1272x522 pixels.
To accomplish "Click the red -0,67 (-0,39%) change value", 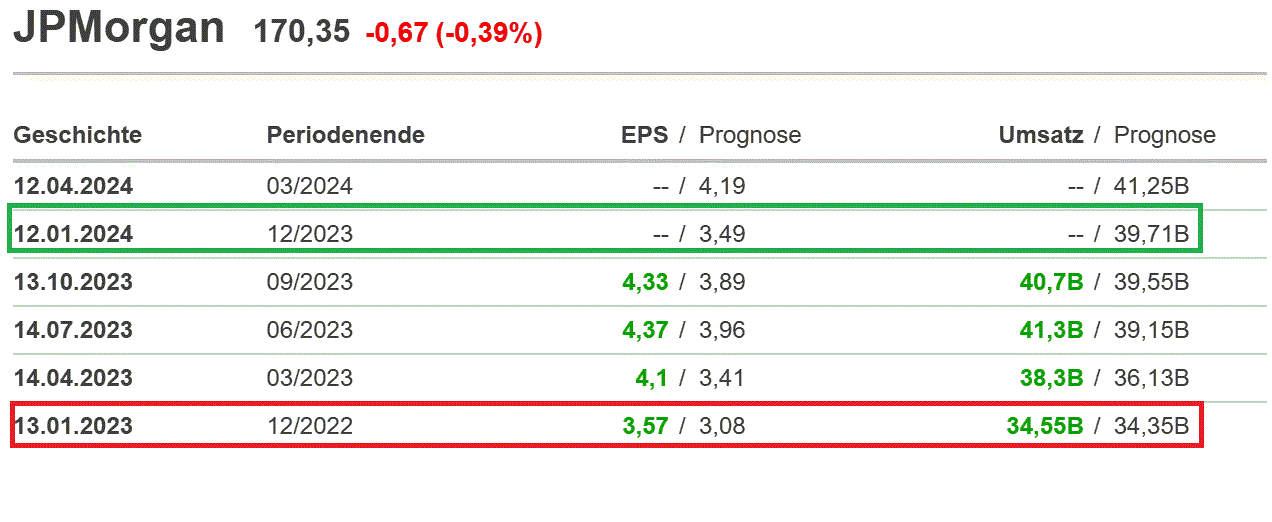I will click(x=454, y=34).
